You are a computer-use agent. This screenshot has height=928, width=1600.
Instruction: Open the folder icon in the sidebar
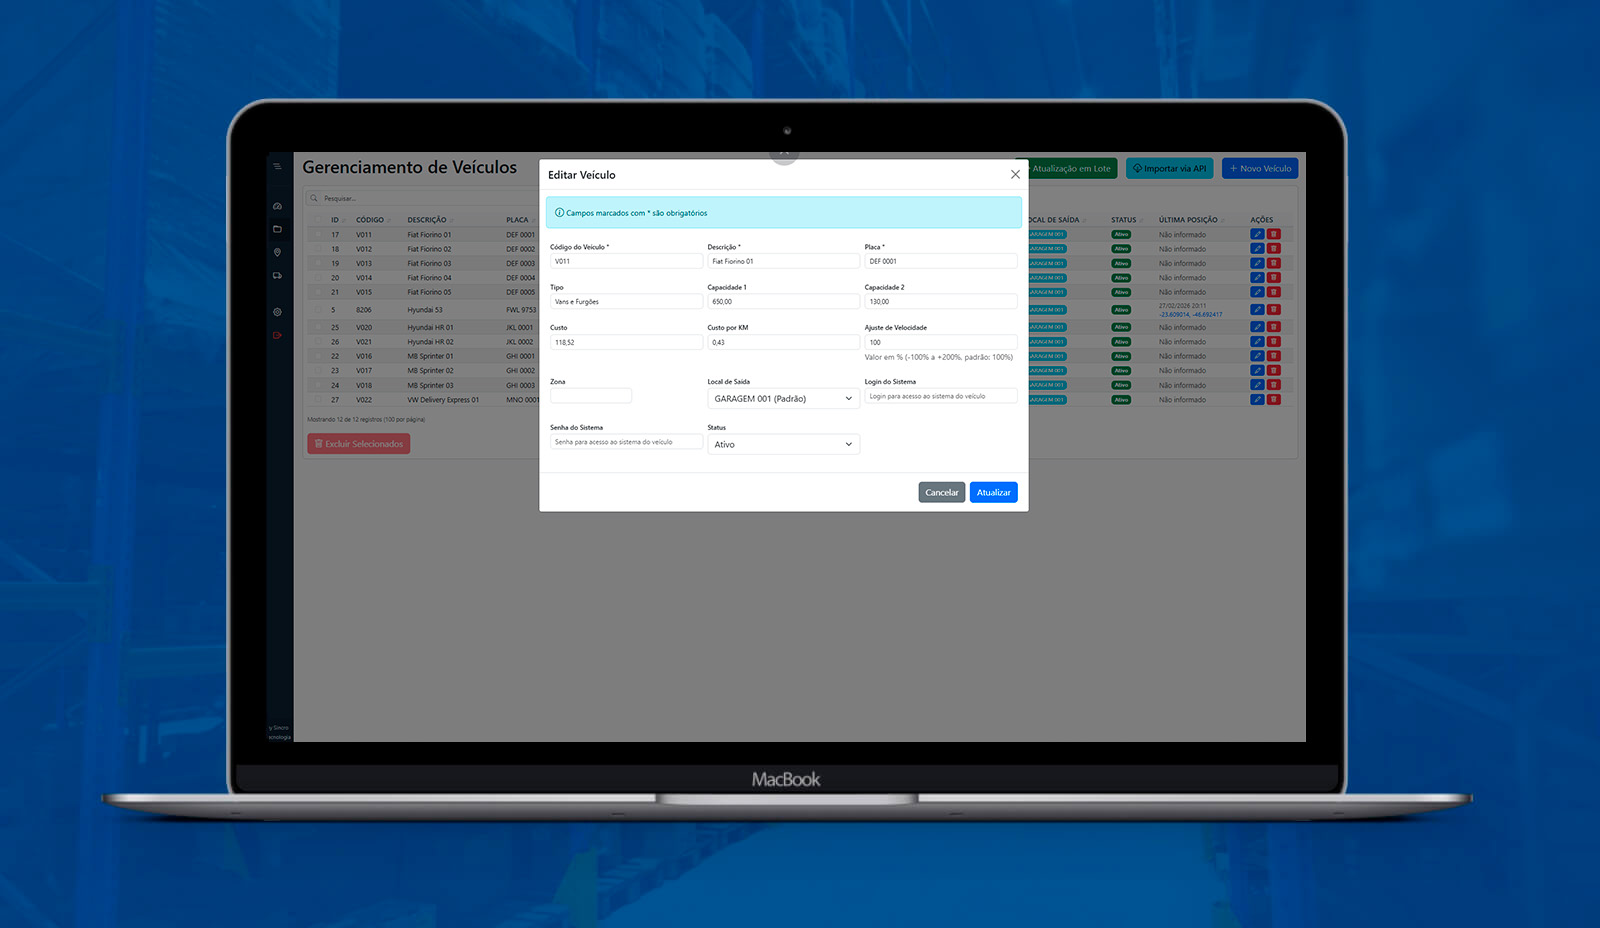tap(277, 229)
